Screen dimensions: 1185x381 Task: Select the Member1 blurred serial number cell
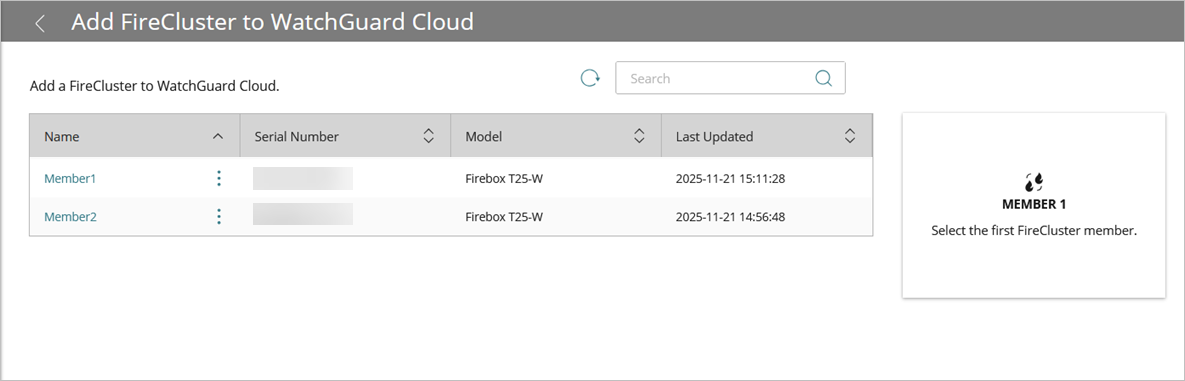pyautogui.click(x=303, y=178)
